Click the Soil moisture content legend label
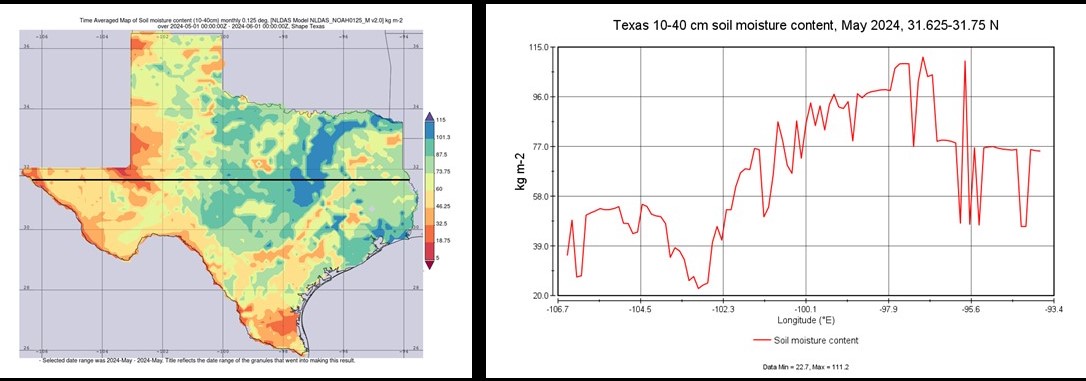Image resolution: width=1086 pixels, height=381 pixels. [x=816, y=340]
